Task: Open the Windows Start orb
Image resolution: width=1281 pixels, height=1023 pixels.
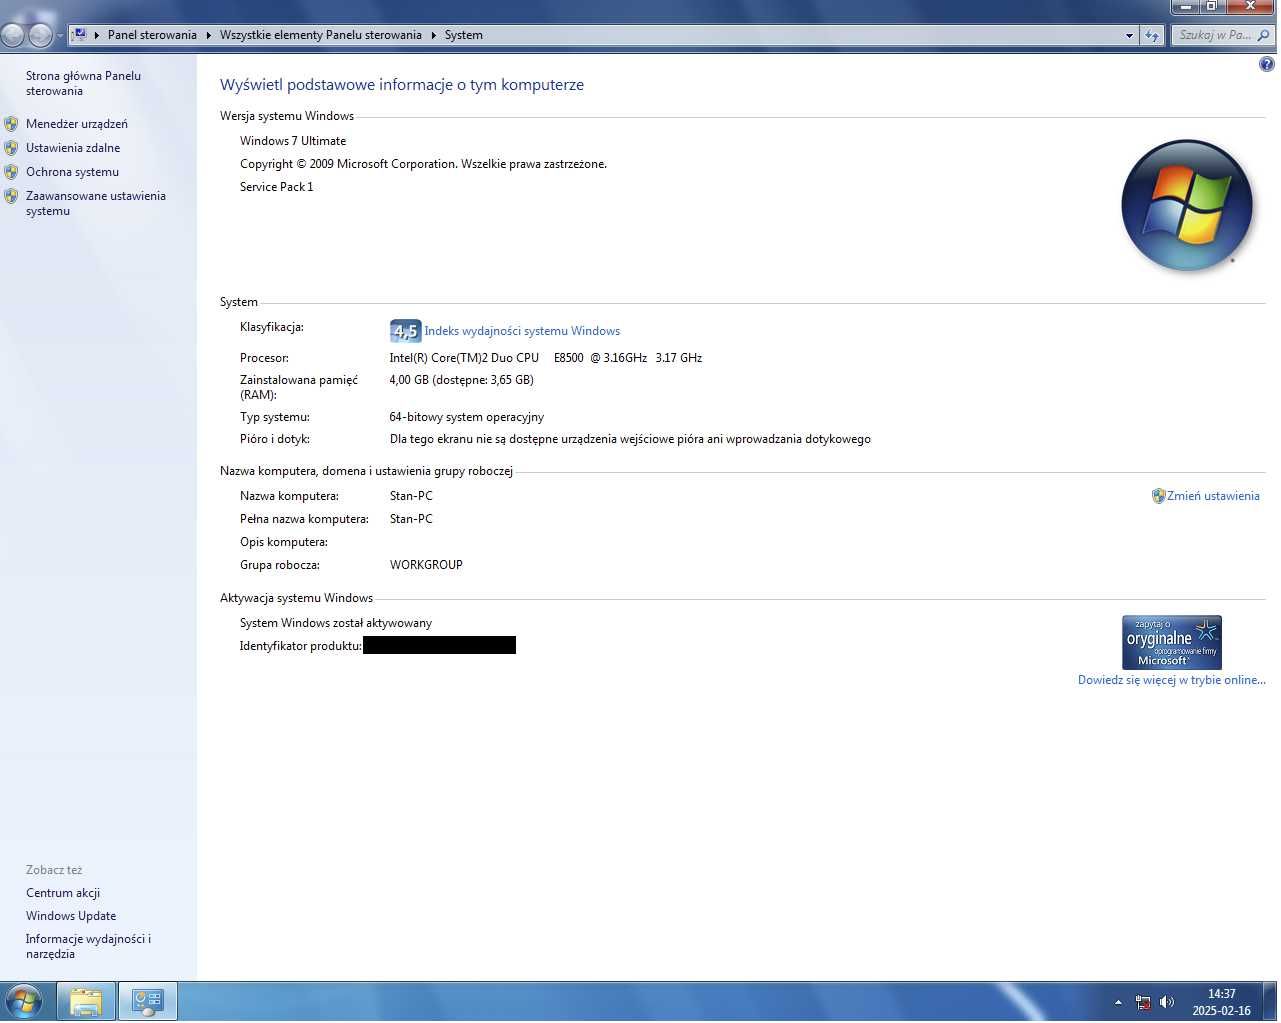Action: [x=23, y=1001]
